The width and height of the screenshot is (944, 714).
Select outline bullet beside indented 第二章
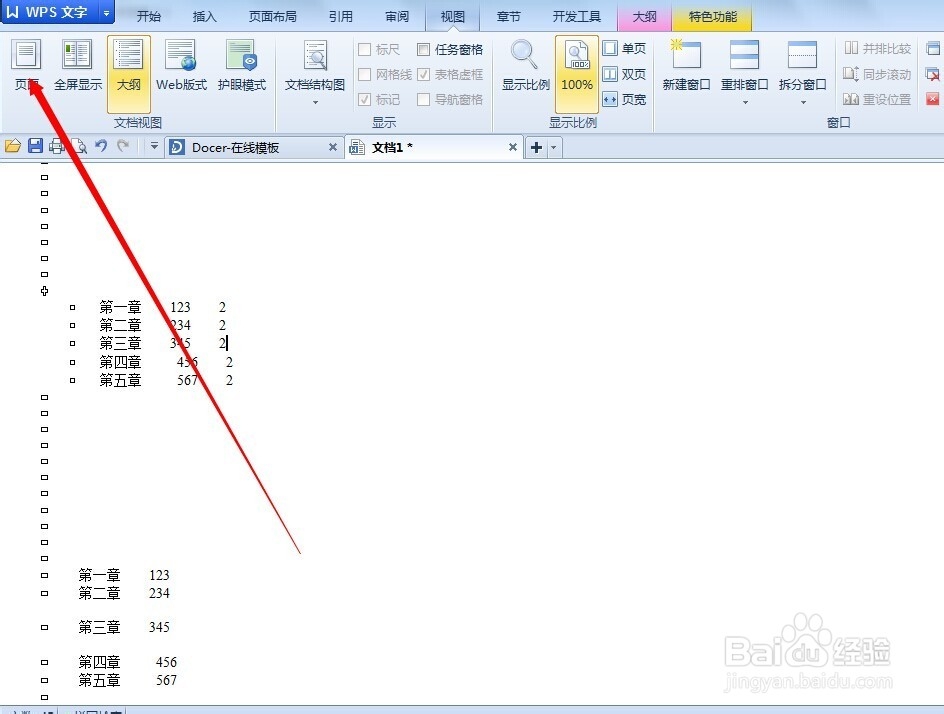point(72,325)
